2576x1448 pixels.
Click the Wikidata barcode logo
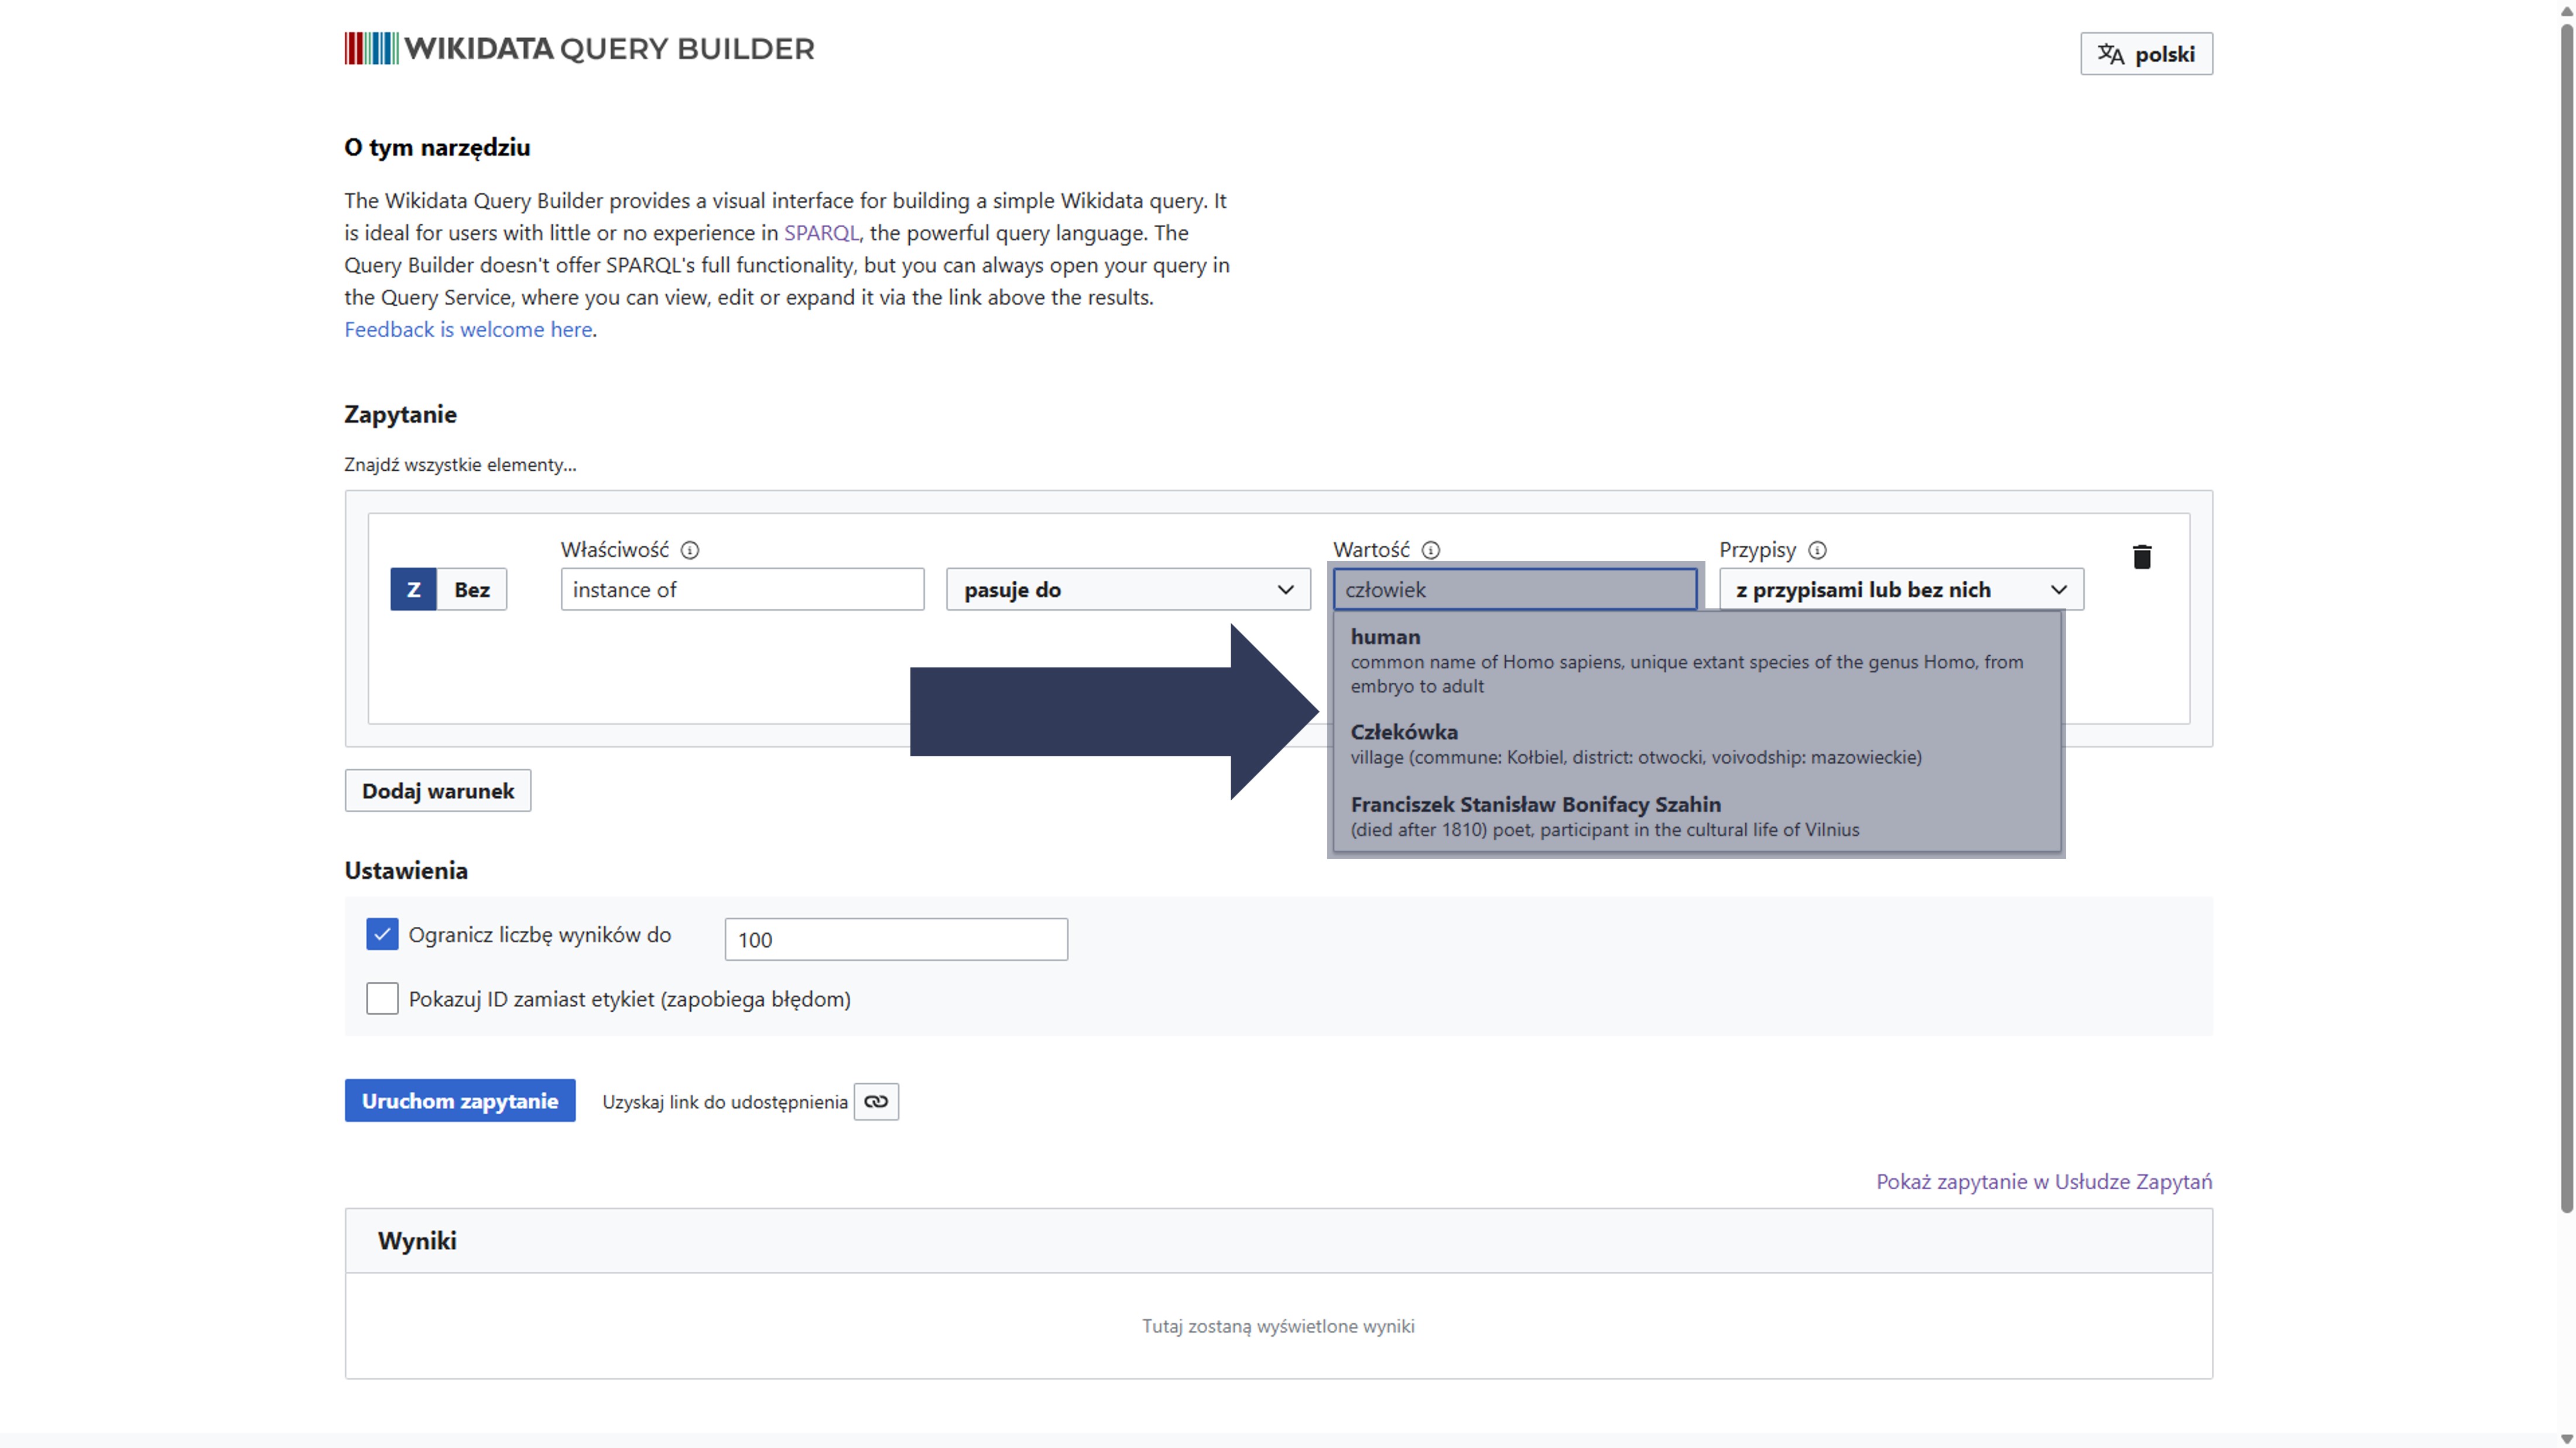coord(371,48)
